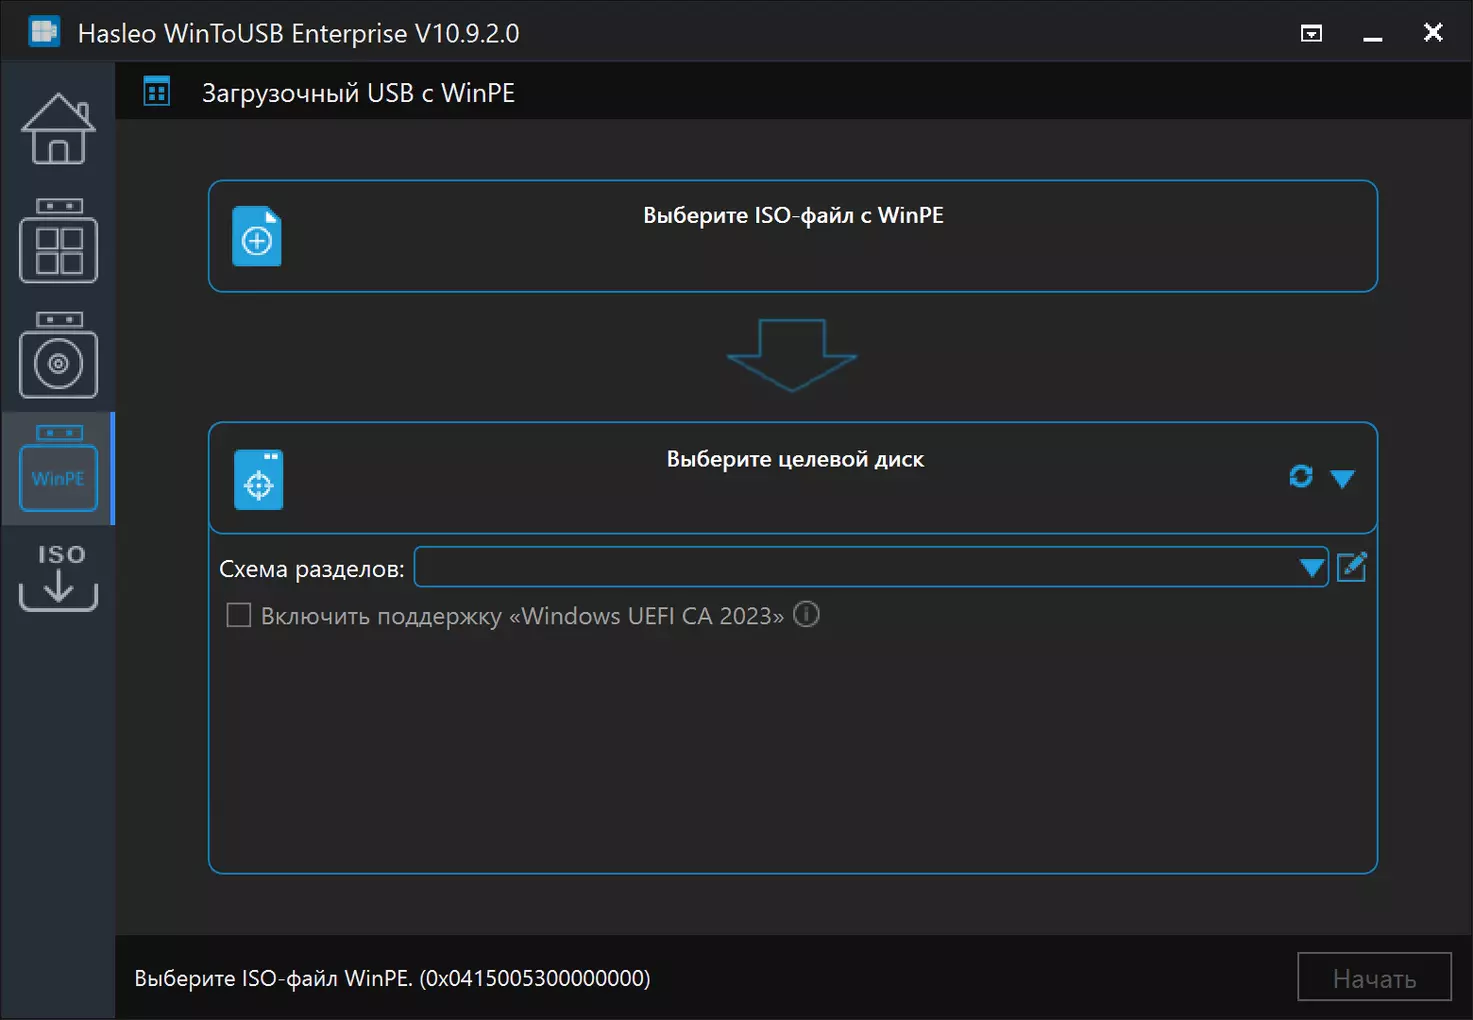Screen dimensions: 1473x1020
Task: Click the Выберите ISO-файл с WinPE panel
Action: coord(793,236)
